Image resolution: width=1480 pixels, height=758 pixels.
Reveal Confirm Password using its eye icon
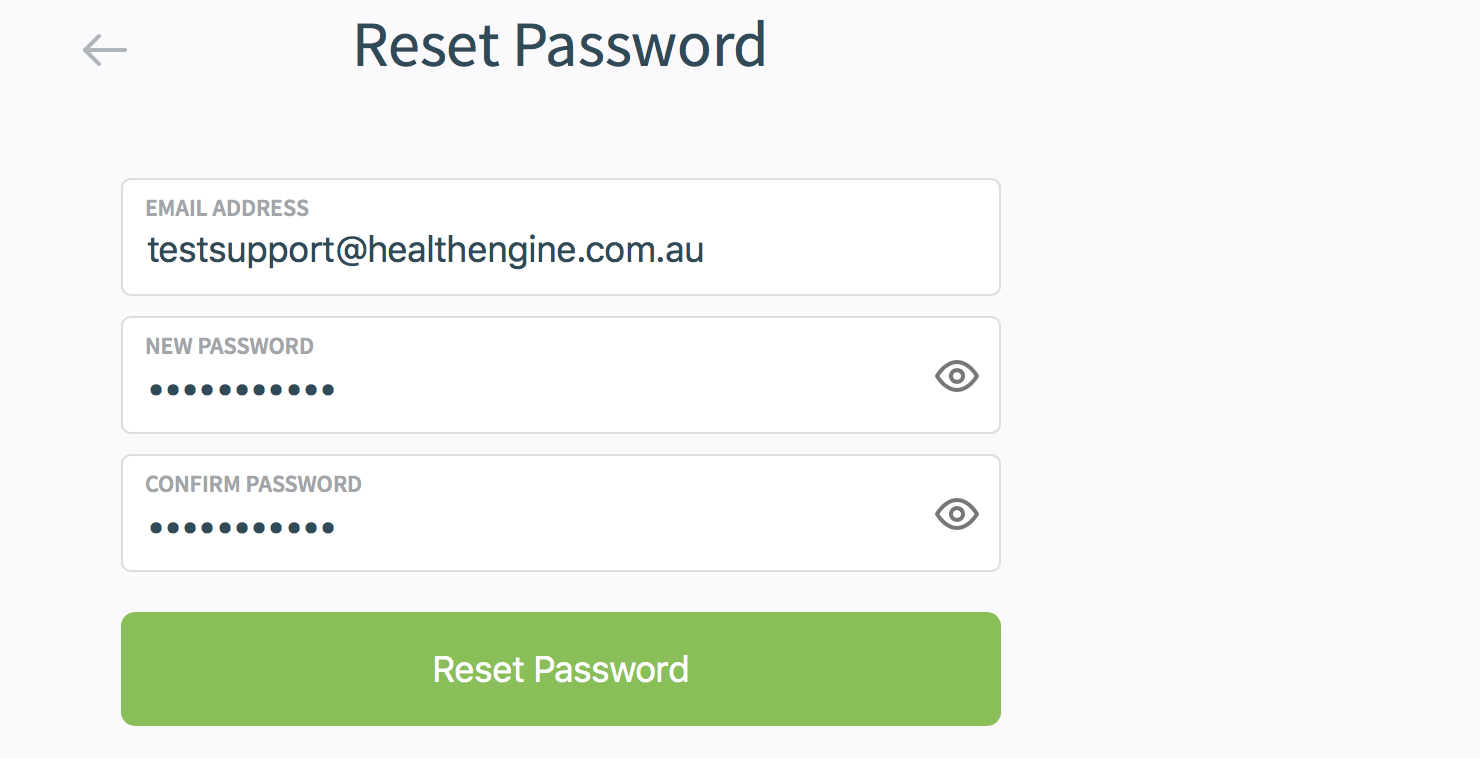[956, 514]
